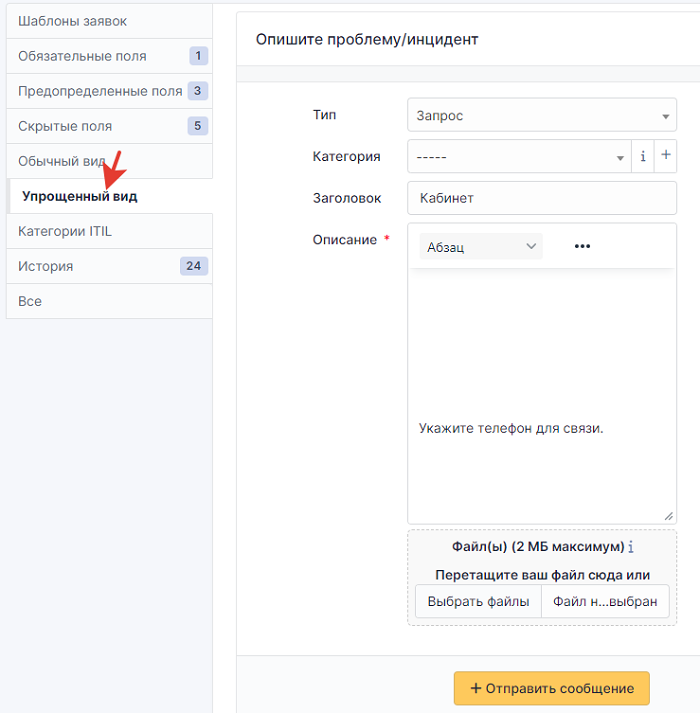
Task: Click the plus icon next to Категория
Action: [665, 156]
